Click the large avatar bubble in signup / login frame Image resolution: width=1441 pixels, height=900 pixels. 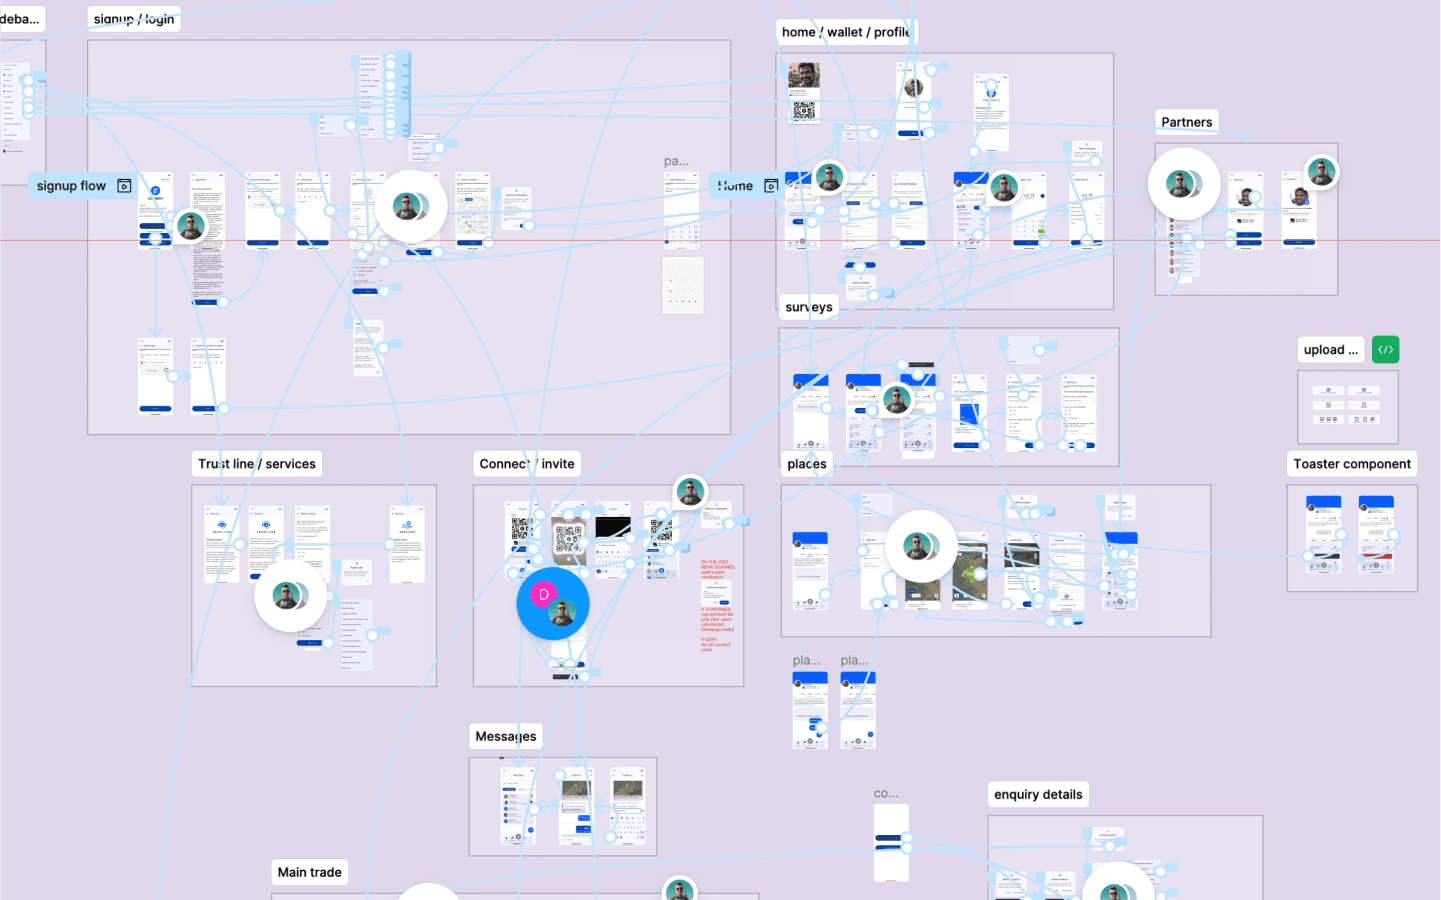410,206
